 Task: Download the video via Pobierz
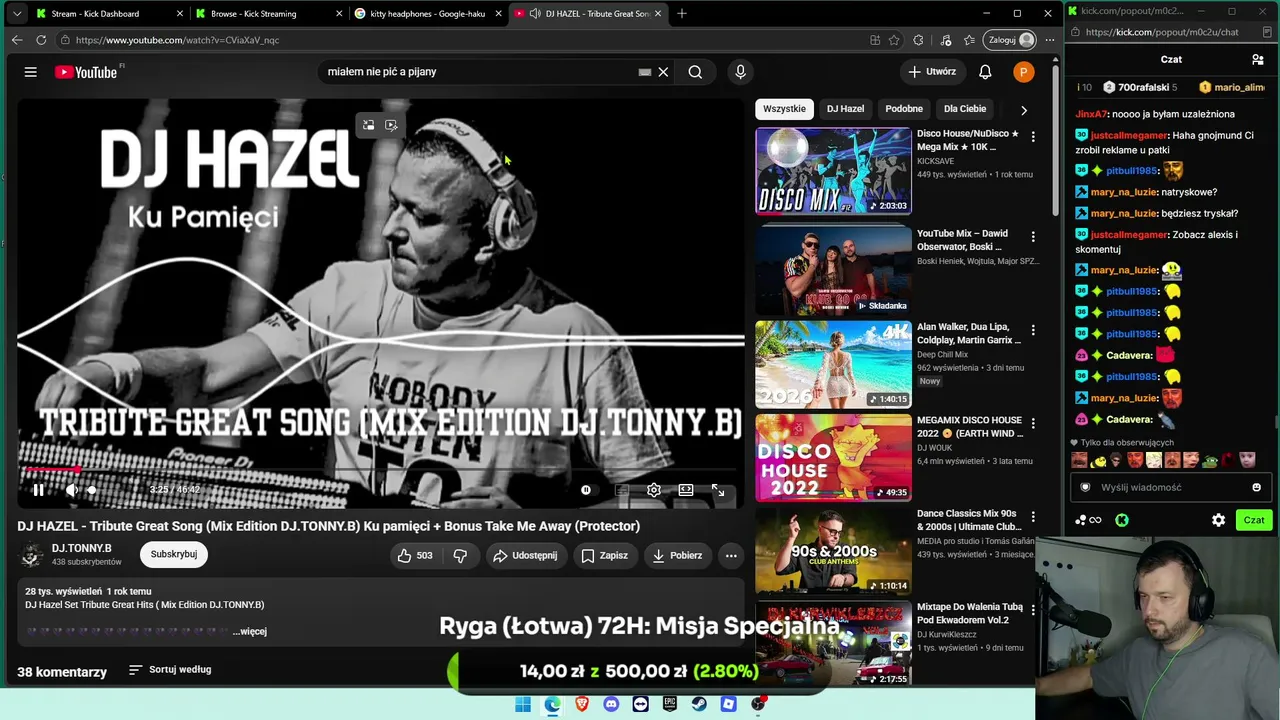pos(678,555)
